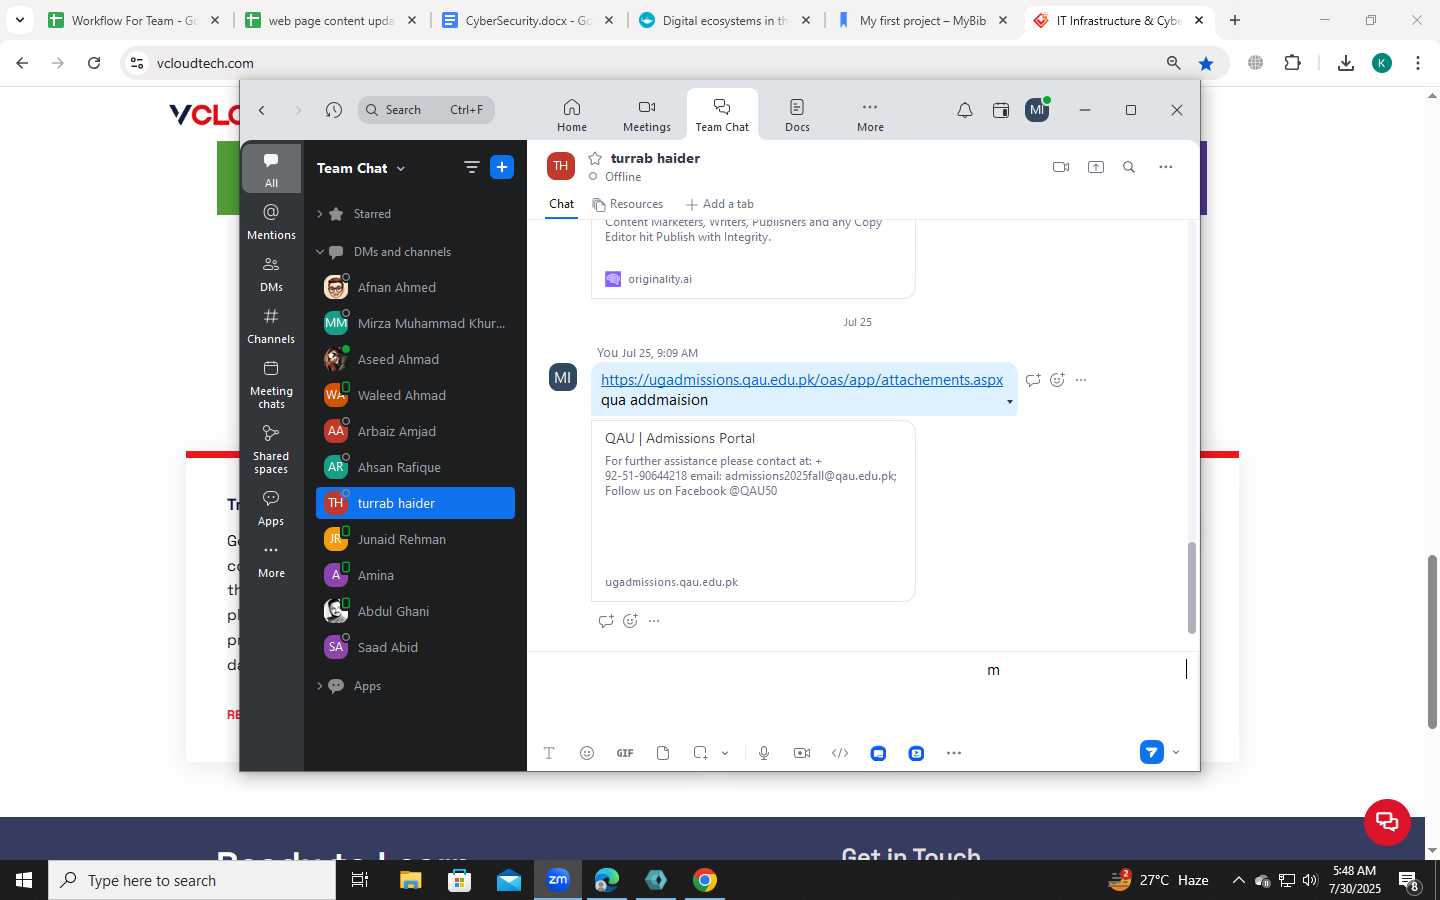Open chat with Afnan Ahmed
The image size is (1440, 900).
pyautogui.click(x=415, y=288)
